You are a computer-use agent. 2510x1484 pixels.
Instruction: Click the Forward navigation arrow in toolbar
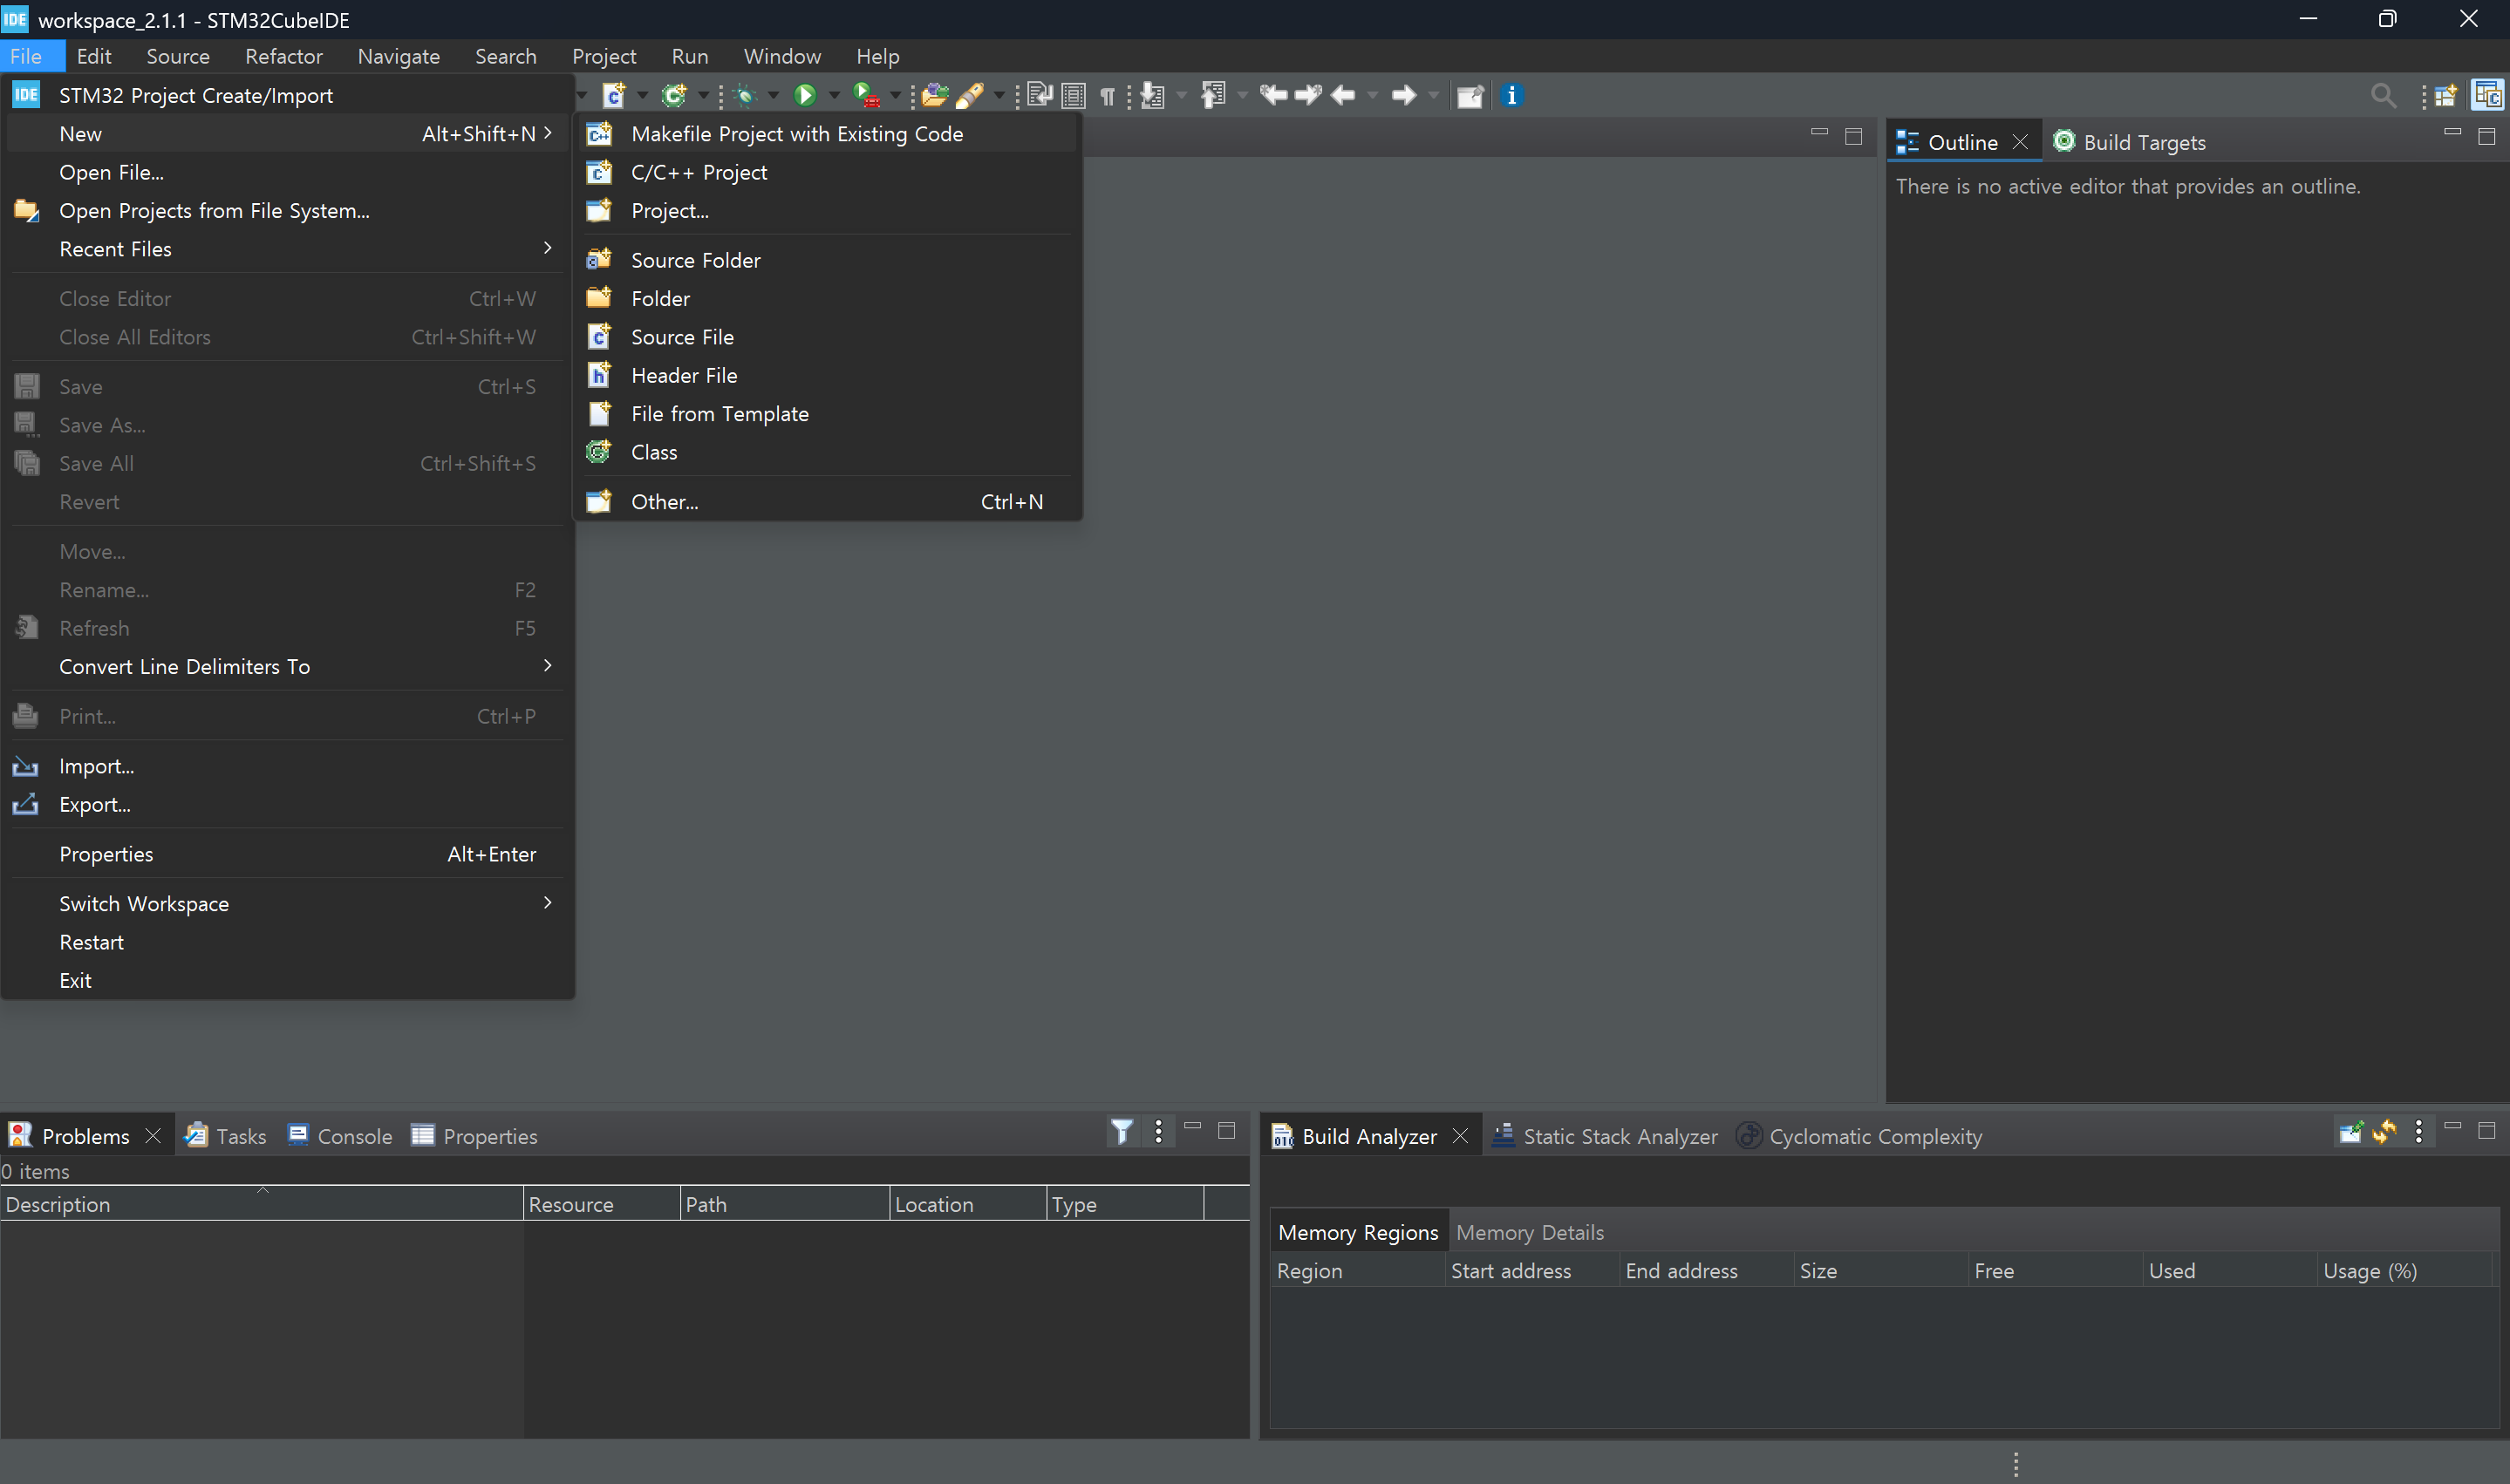click(x=1404, y=95)
